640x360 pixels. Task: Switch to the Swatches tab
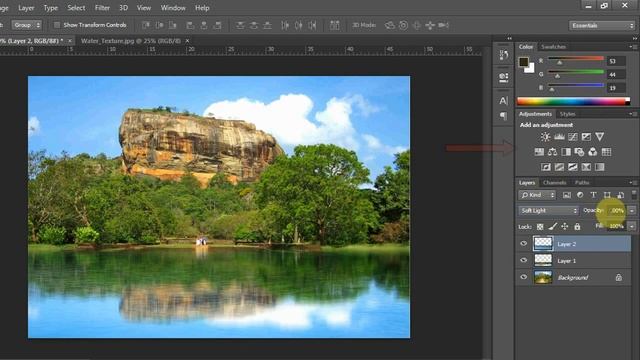(x=553, y=47)
